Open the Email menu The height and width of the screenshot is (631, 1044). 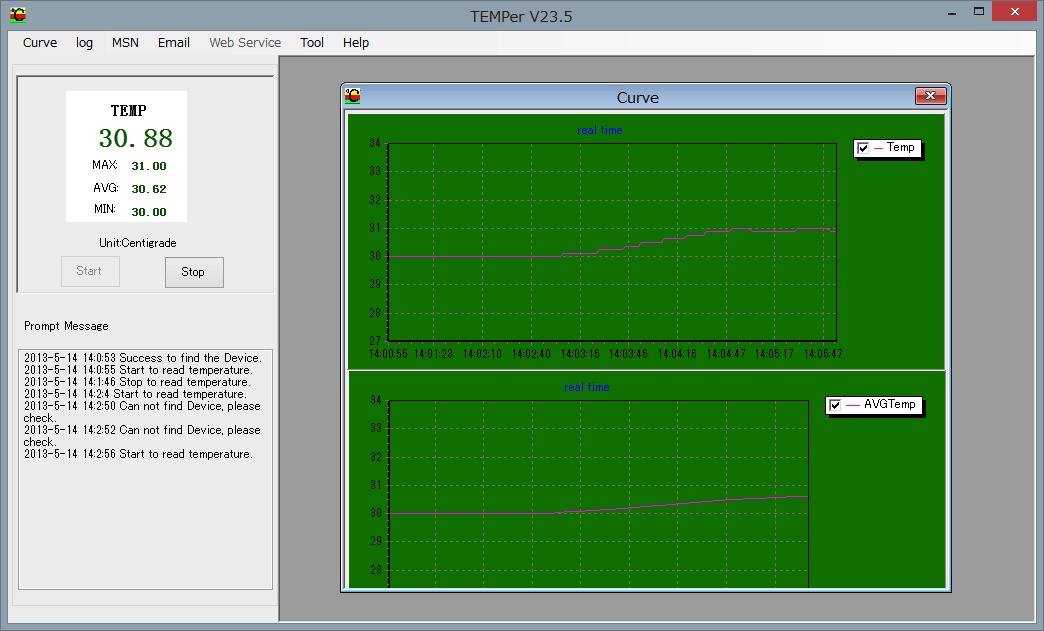174,43
